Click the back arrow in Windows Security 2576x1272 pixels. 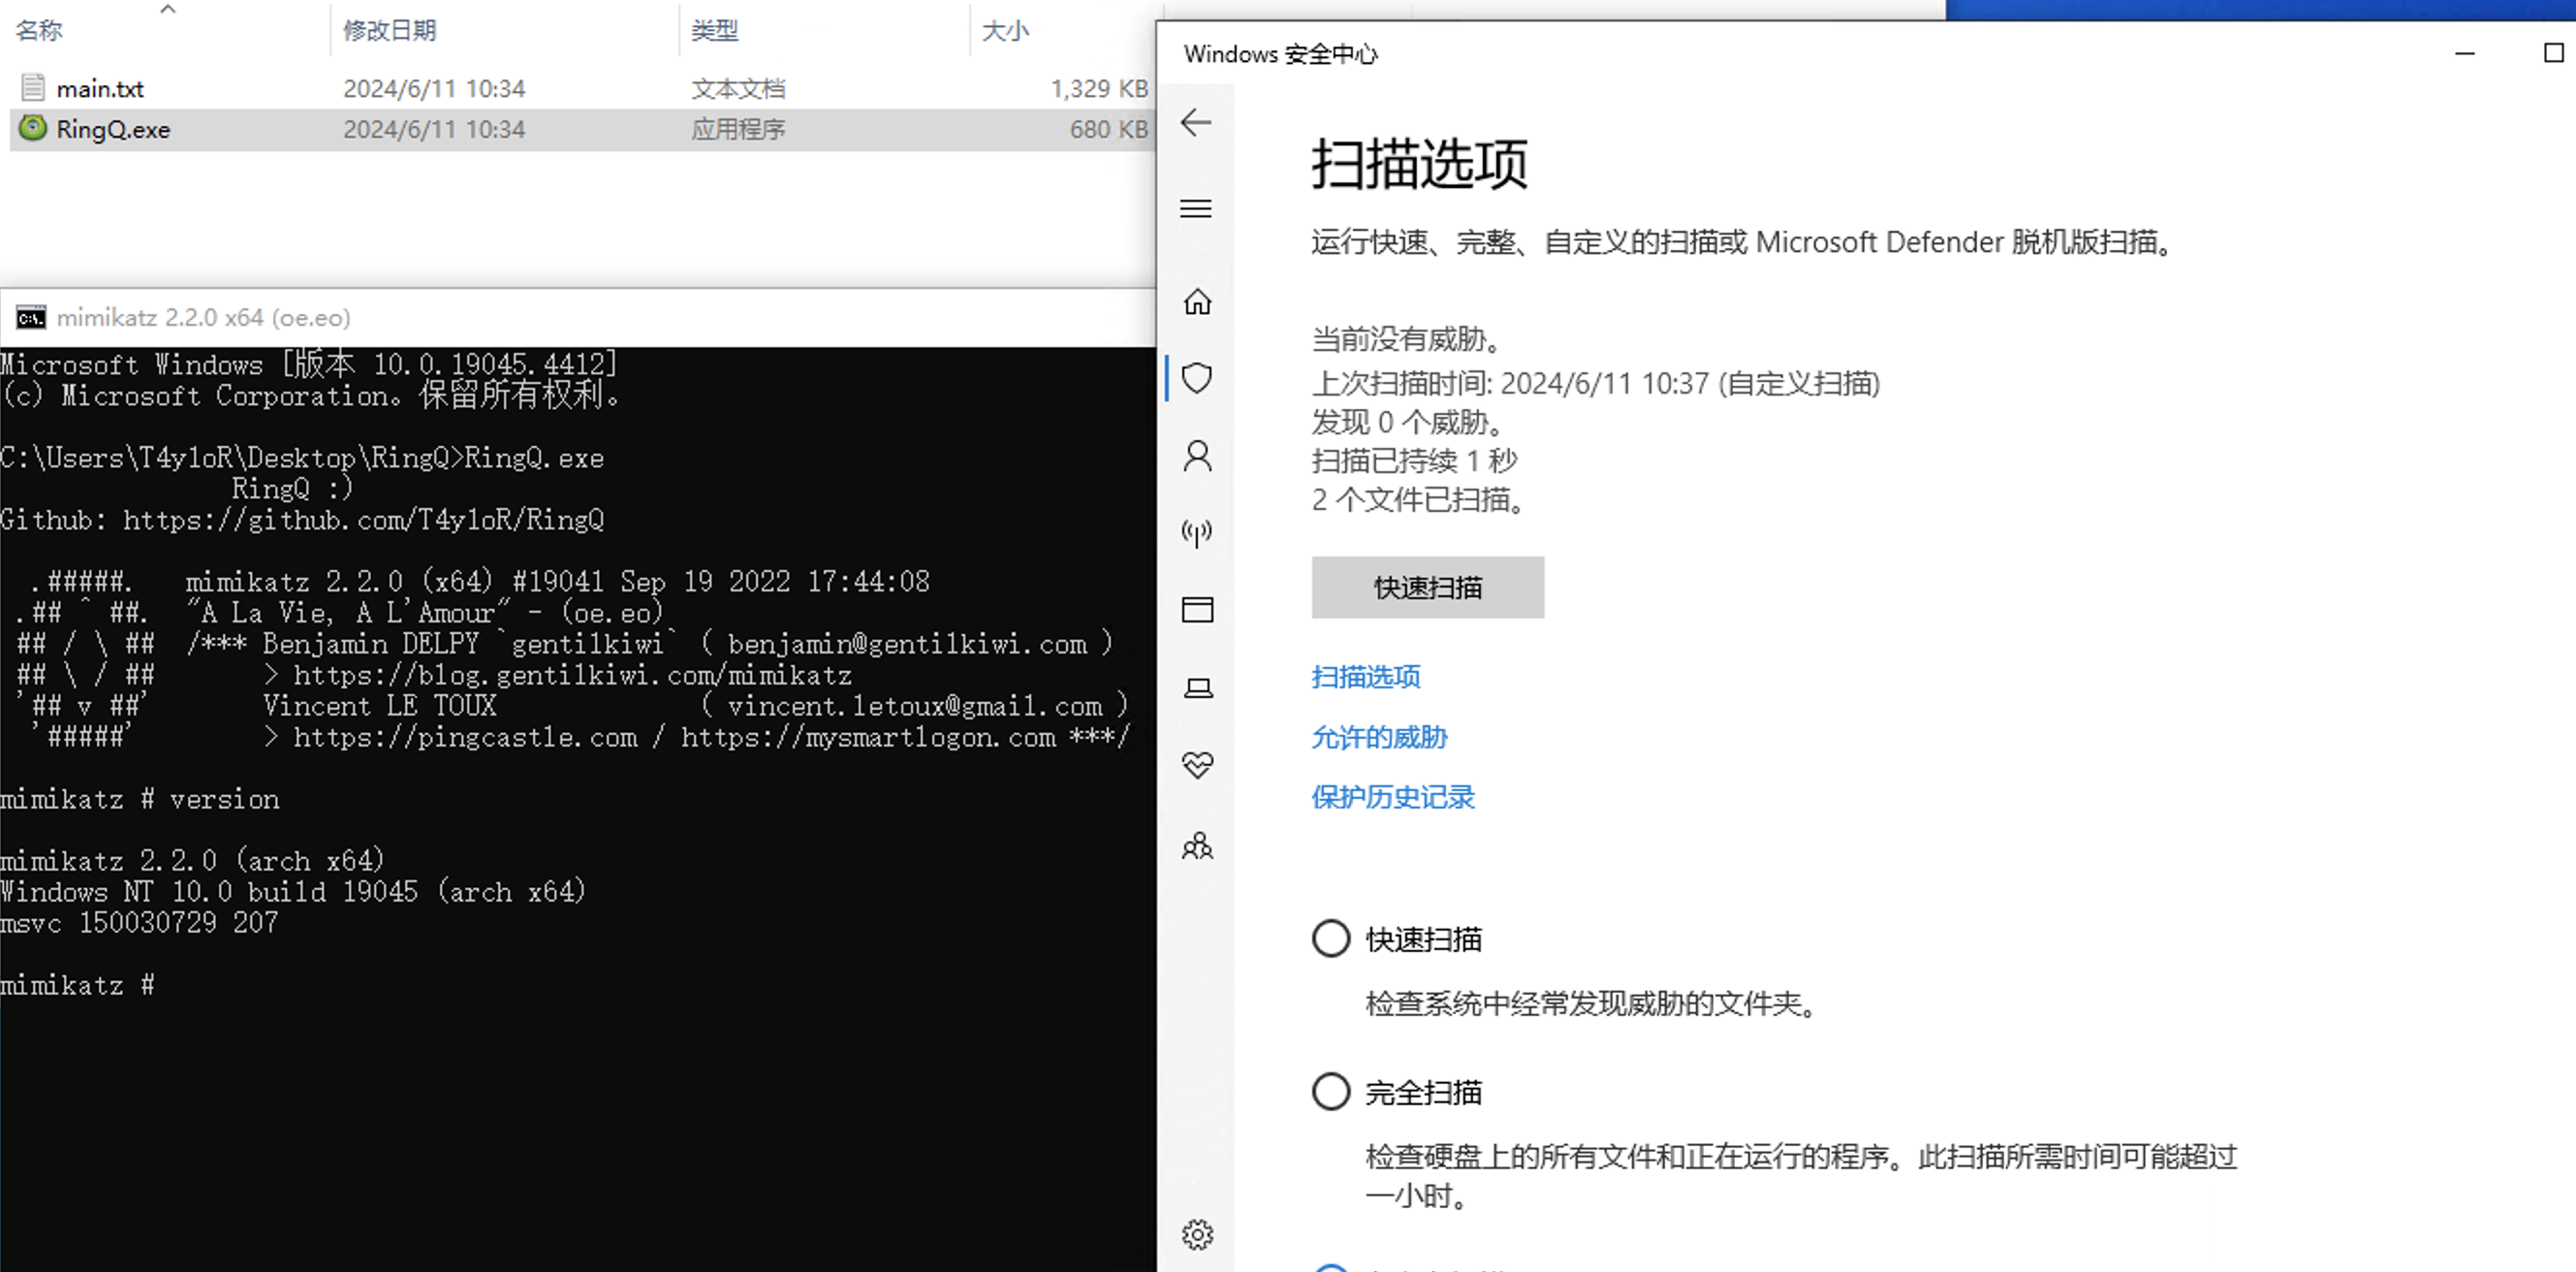[1196, 123]
